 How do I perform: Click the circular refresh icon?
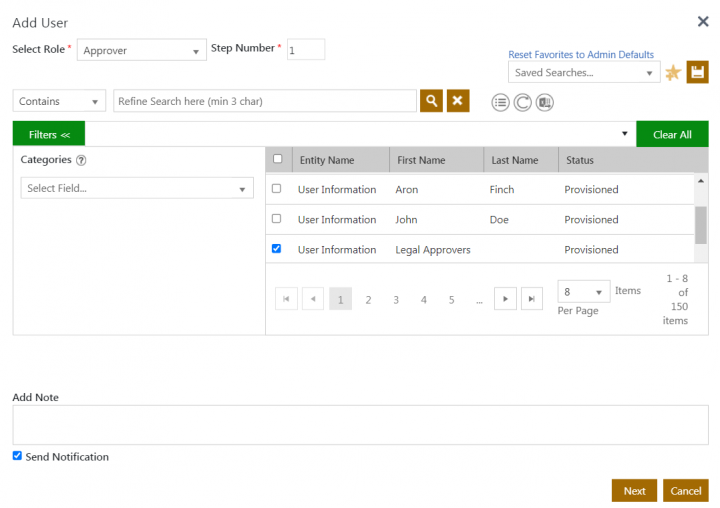tap(522, 102)
